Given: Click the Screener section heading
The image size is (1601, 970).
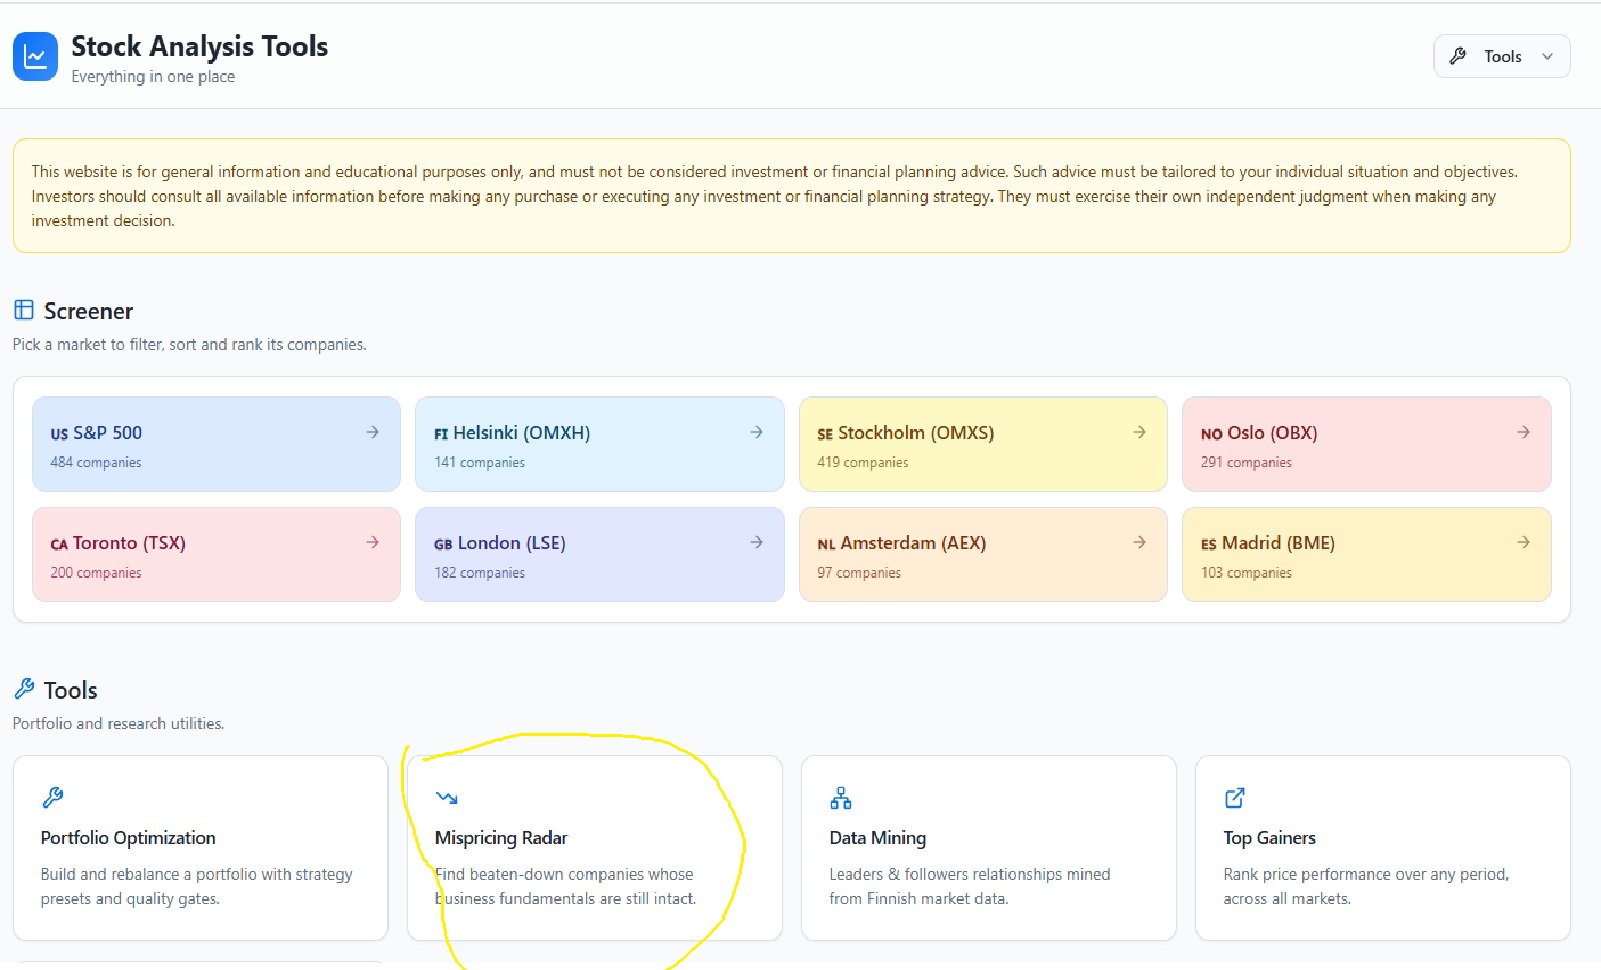Looking at the screenshot, I should point(88,311).
